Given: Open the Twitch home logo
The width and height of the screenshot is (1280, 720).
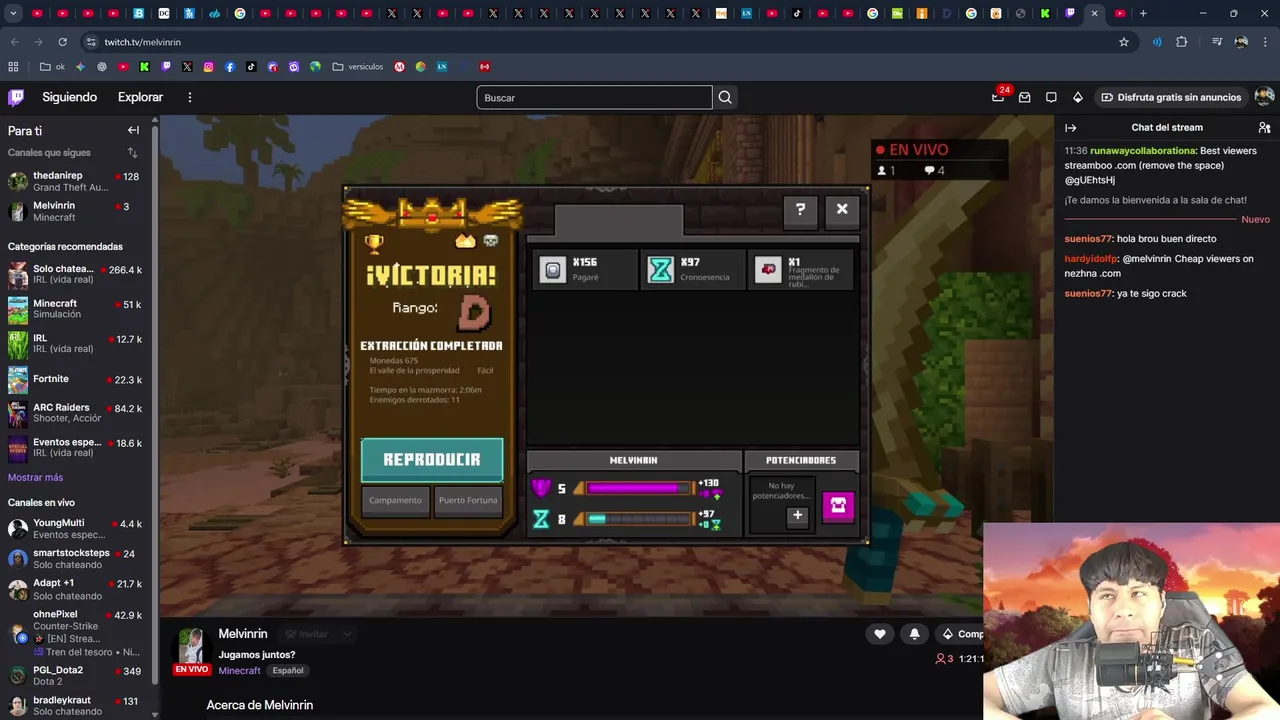Looking at the screenshot, I should [x=16, y=97].
